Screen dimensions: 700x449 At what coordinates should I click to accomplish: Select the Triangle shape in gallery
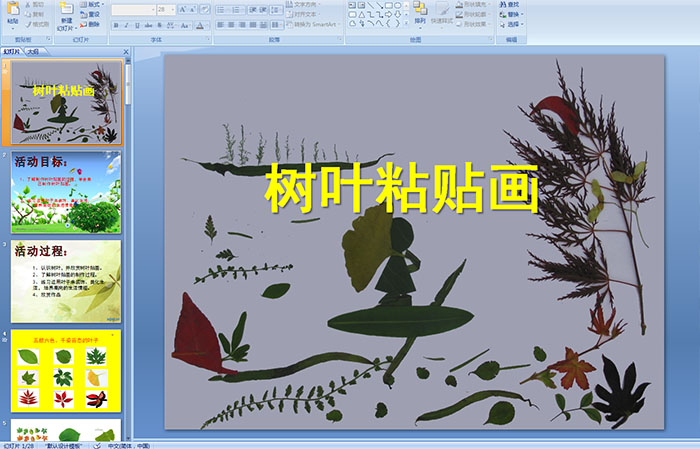pyautogui.click(x=362, y=15)
